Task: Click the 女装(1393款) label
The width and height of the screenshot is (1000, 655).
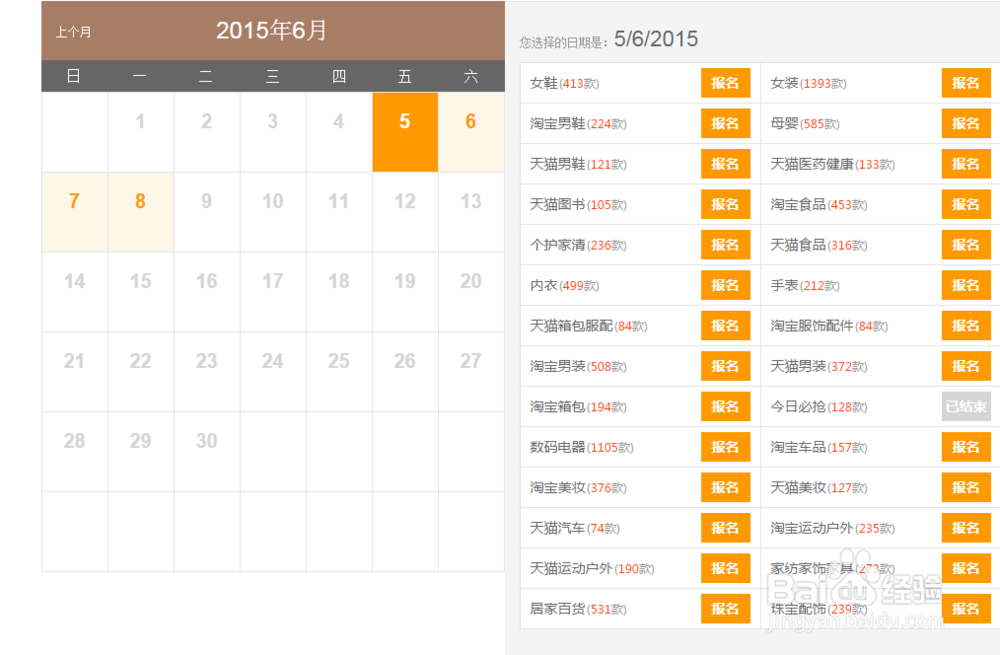Action: click(809, 84)
